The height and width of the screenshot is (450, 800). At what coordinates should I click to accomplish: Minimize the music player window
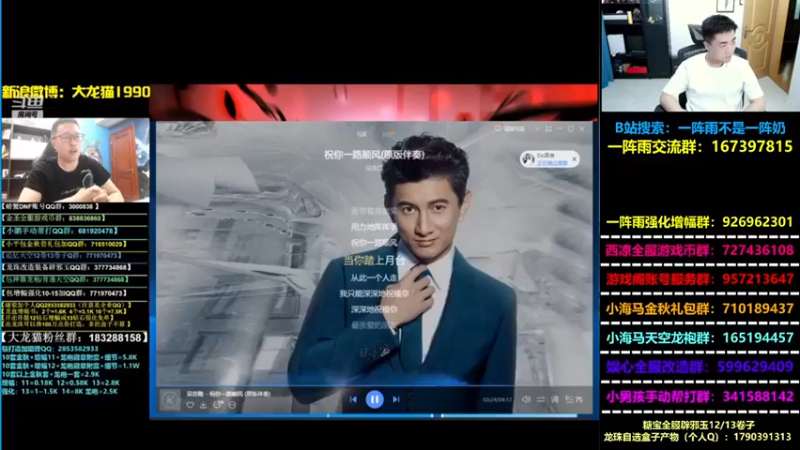pos(560,129)
